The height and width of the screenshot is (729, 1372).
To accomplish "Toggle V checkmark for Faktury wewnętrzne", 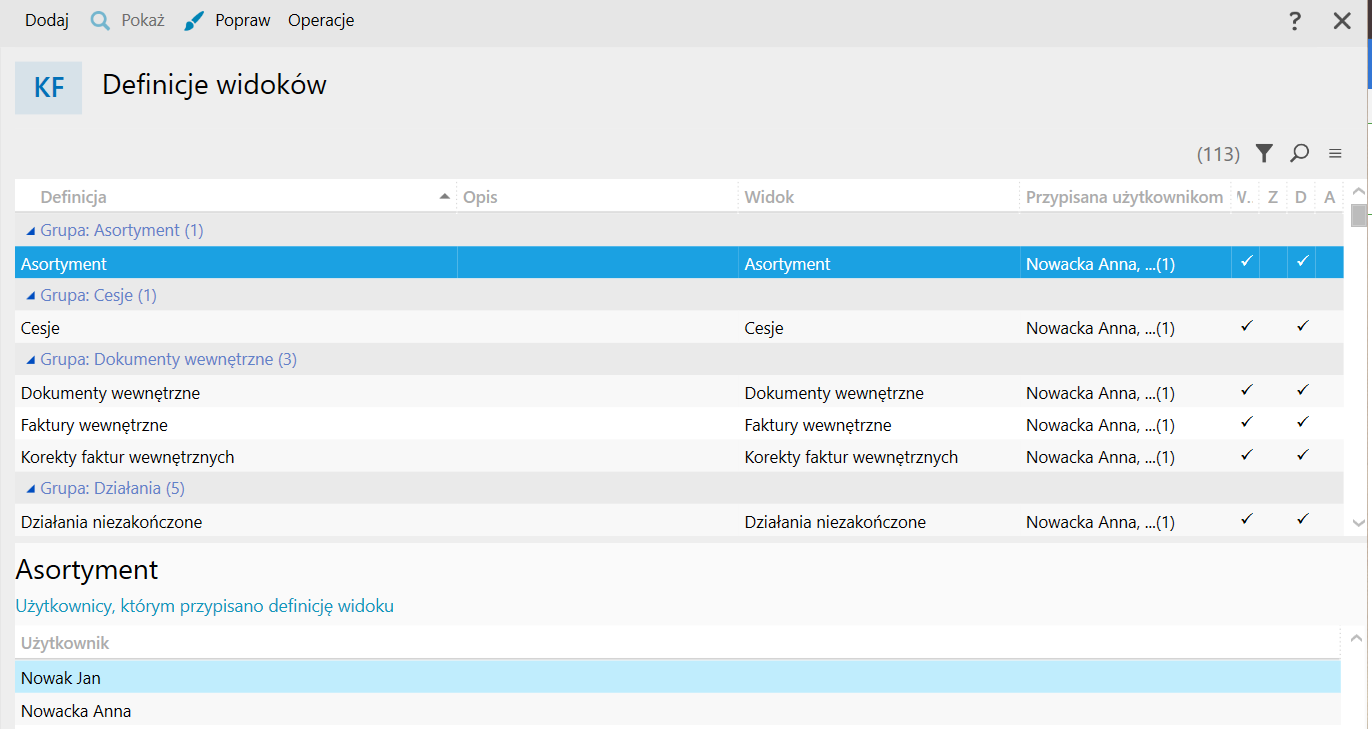I will (x=1246, y=423).
